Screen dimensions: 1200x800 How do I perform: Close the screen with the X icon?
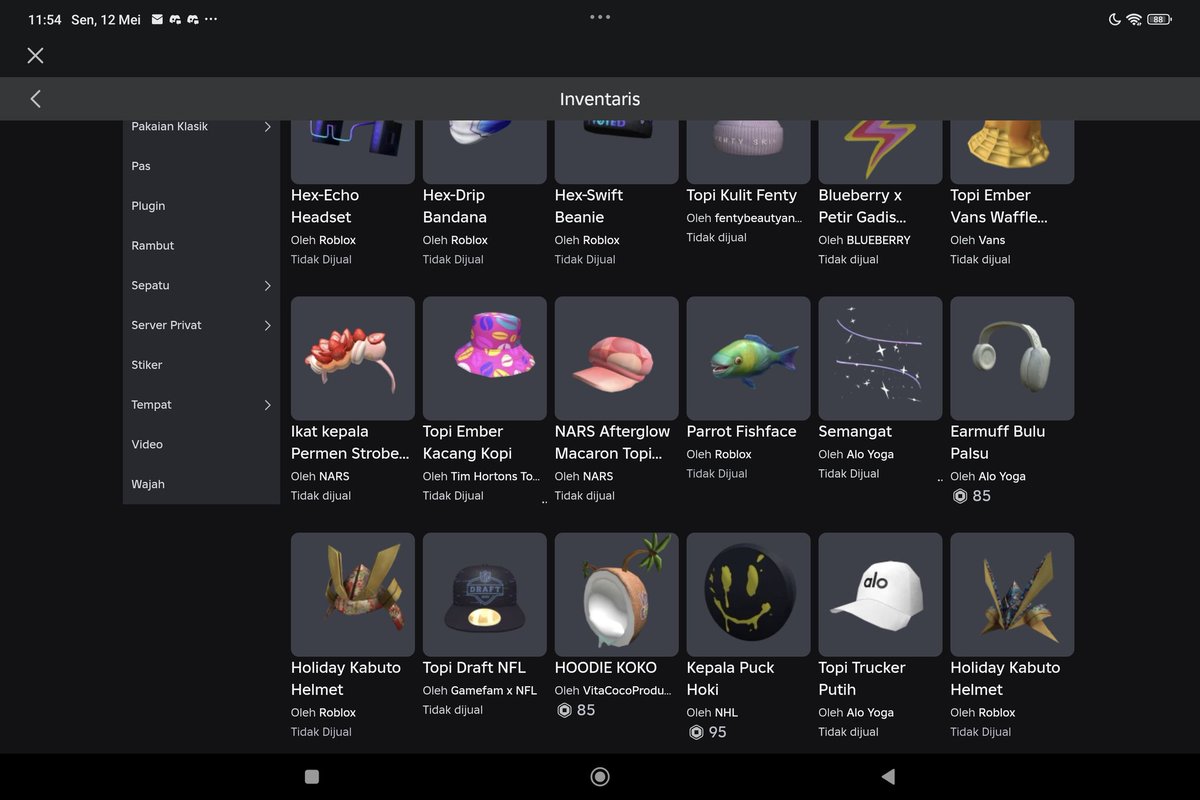pyautogui.click(x=35, y=56)
